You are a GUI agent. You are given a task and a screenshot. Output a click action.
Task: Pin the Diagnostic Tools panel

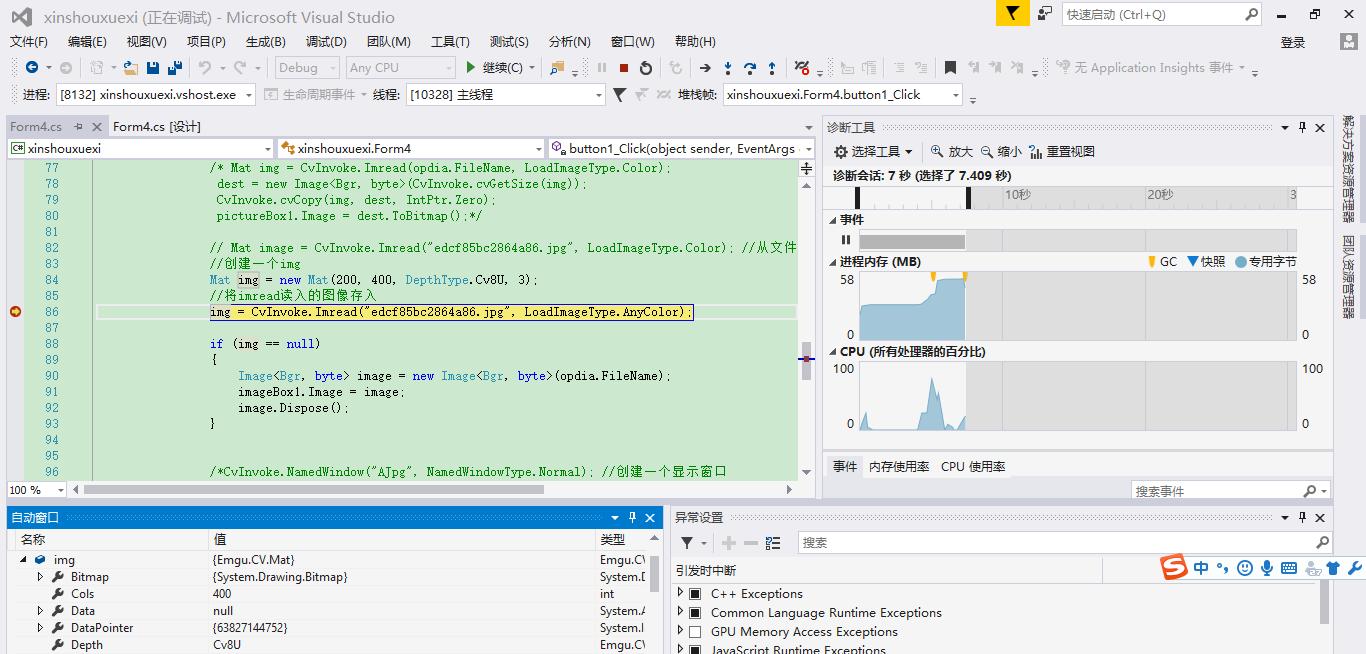tap(1302, 128)
